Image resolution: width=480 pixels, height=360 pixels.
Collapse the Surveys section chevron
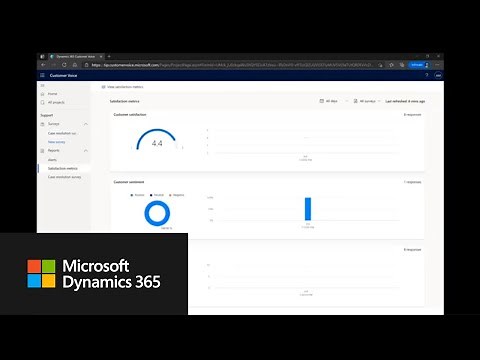tap(86, 124)
